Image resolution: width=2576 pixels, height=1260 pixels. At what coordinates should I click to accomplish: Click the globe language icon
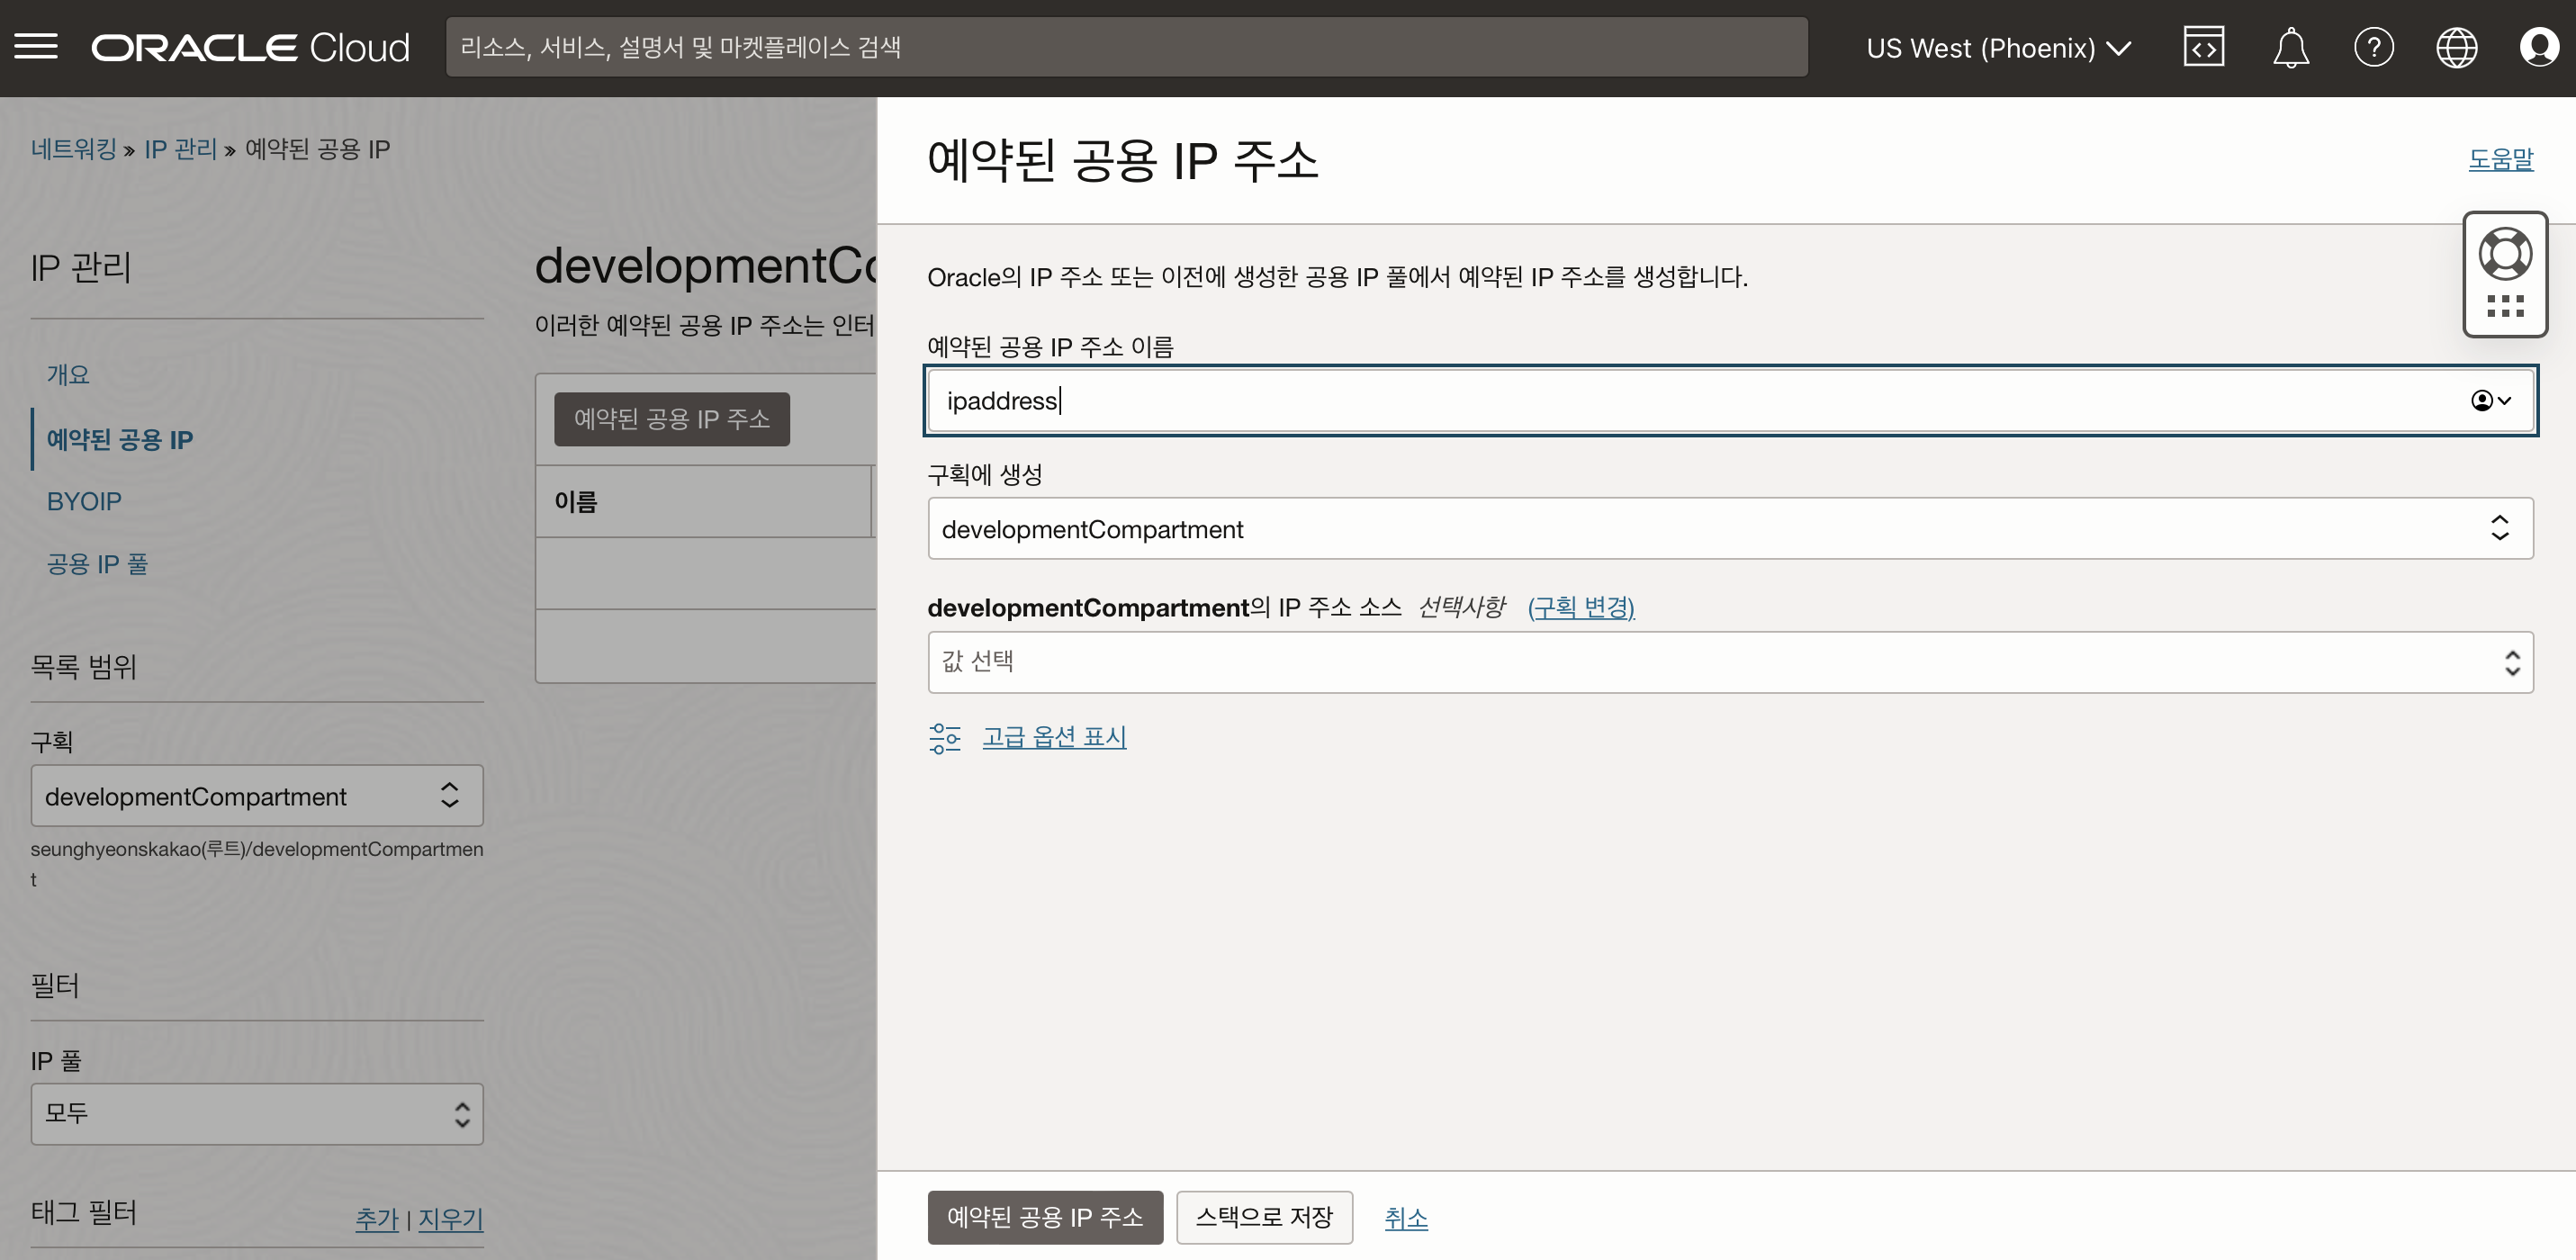pos(2456,47)
